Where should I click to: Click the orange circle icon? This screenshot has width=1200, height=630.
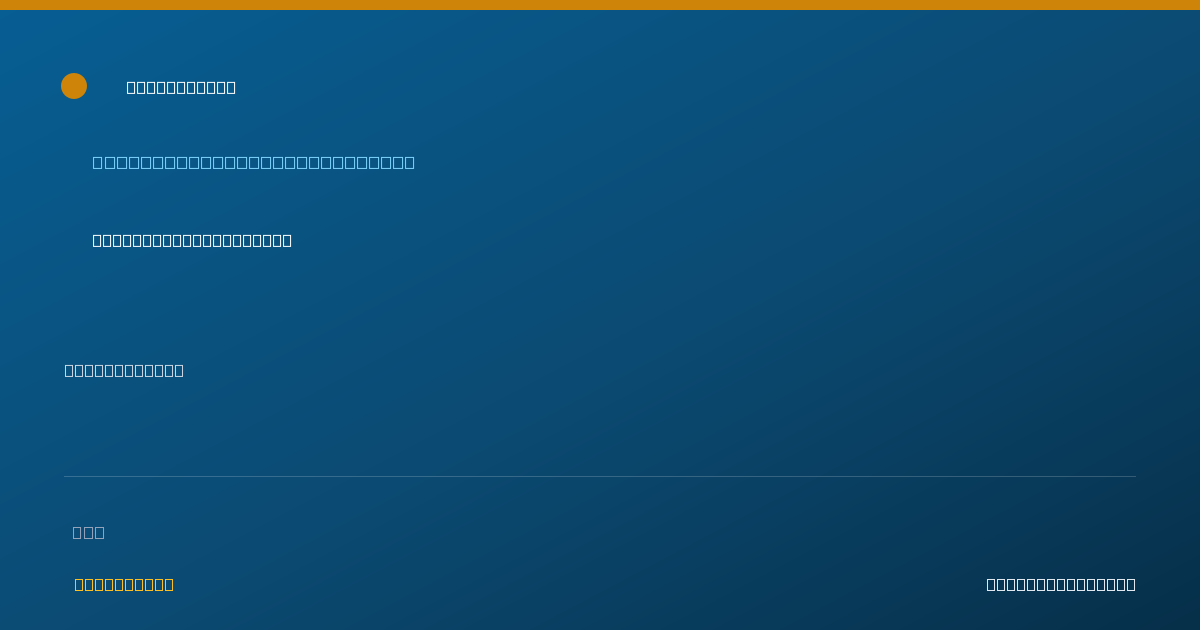tap(74, 86)
